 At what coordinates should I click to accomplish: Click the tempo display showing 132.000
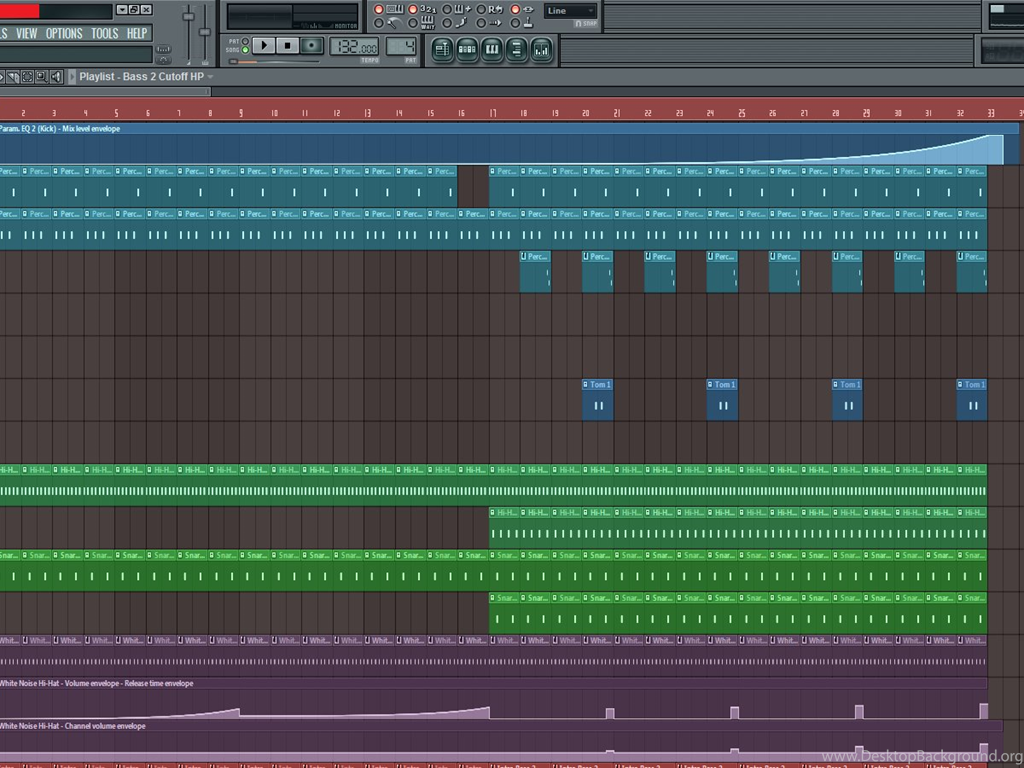[354, 46]
